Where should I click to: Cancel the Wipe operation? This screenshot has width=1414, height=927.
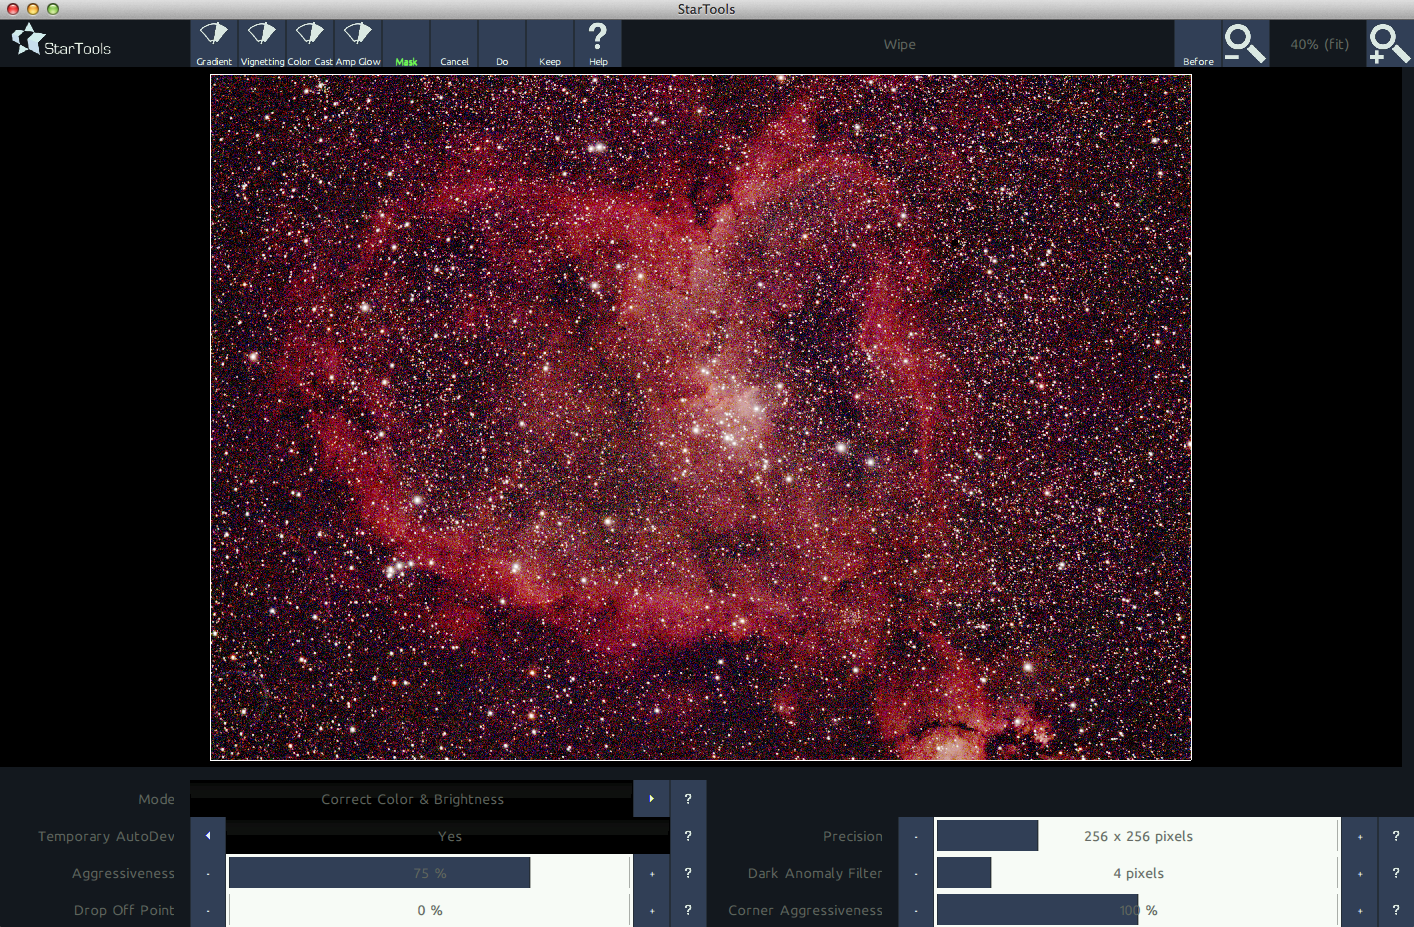(454, 43)
